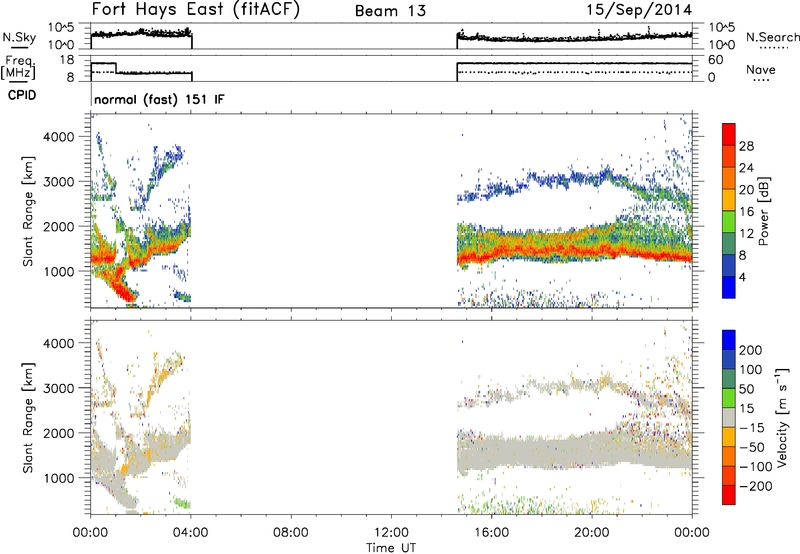Click the '200' velocity scale value

751,350
